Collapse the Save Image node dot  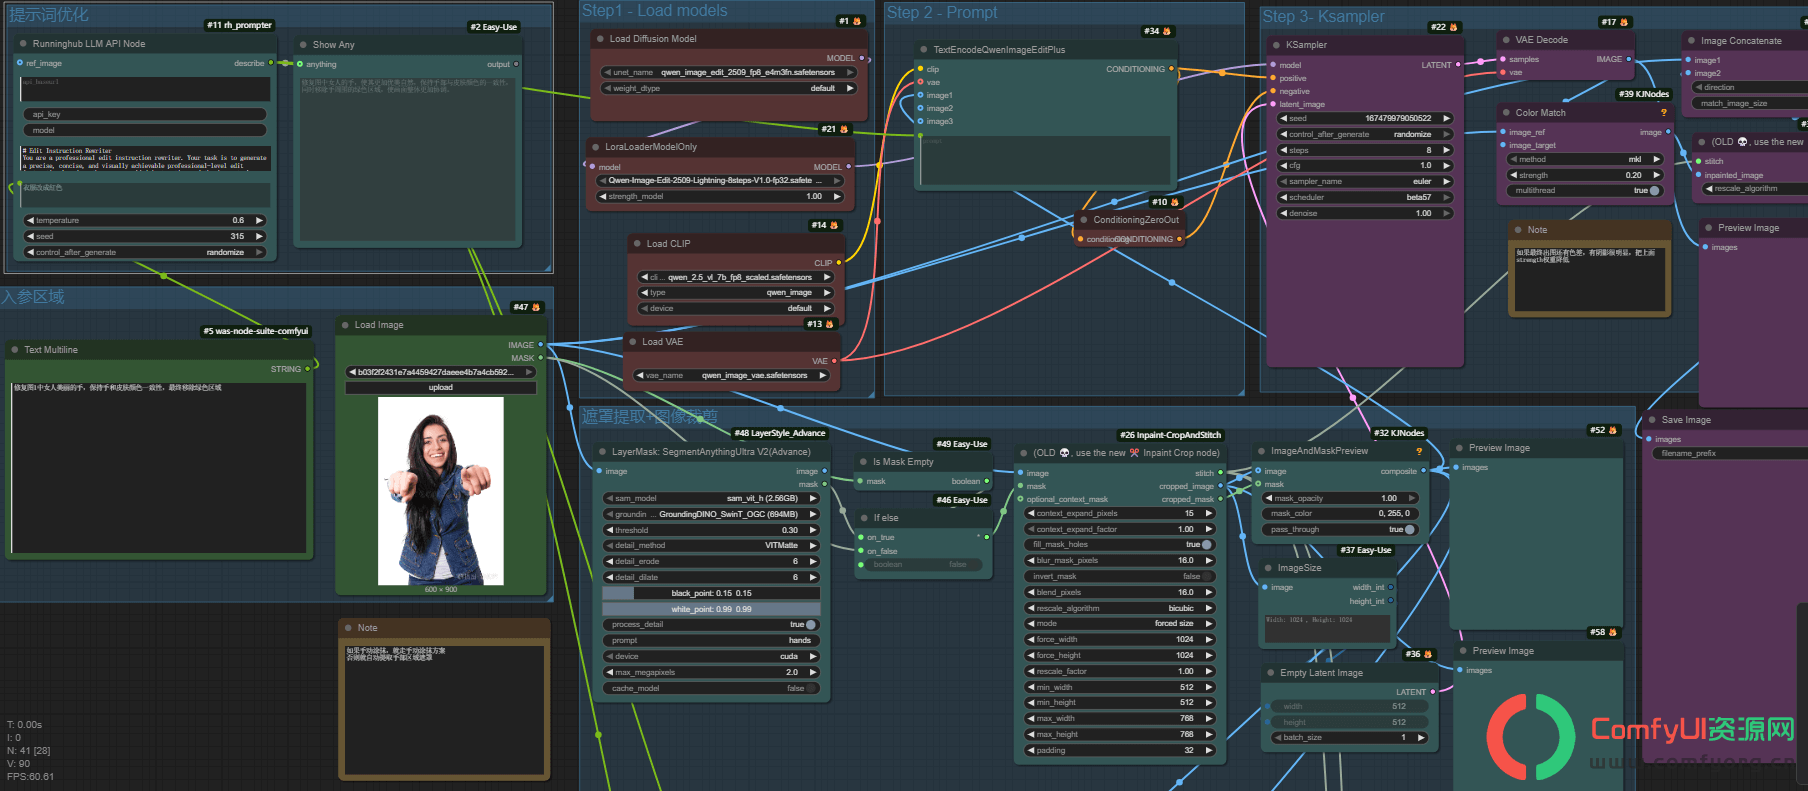click(1651, 420)
